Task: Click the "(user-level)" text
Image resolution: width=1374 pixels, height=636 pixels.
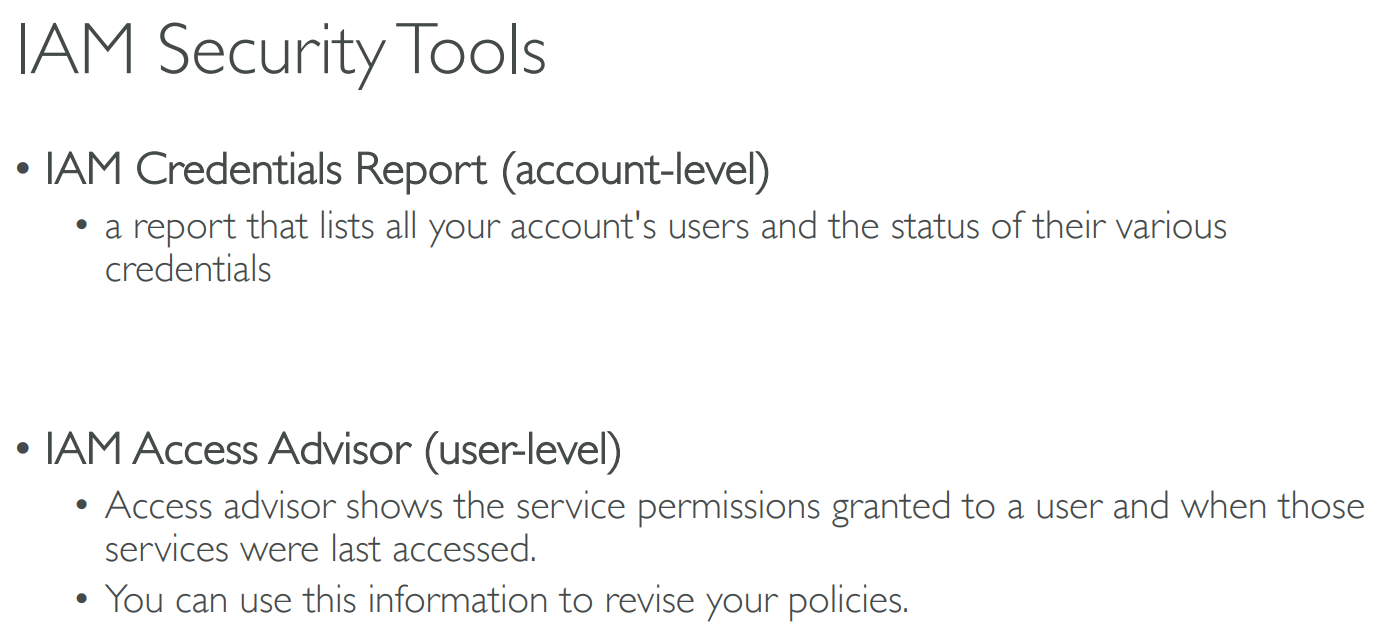Action: [x=523, y=450]
